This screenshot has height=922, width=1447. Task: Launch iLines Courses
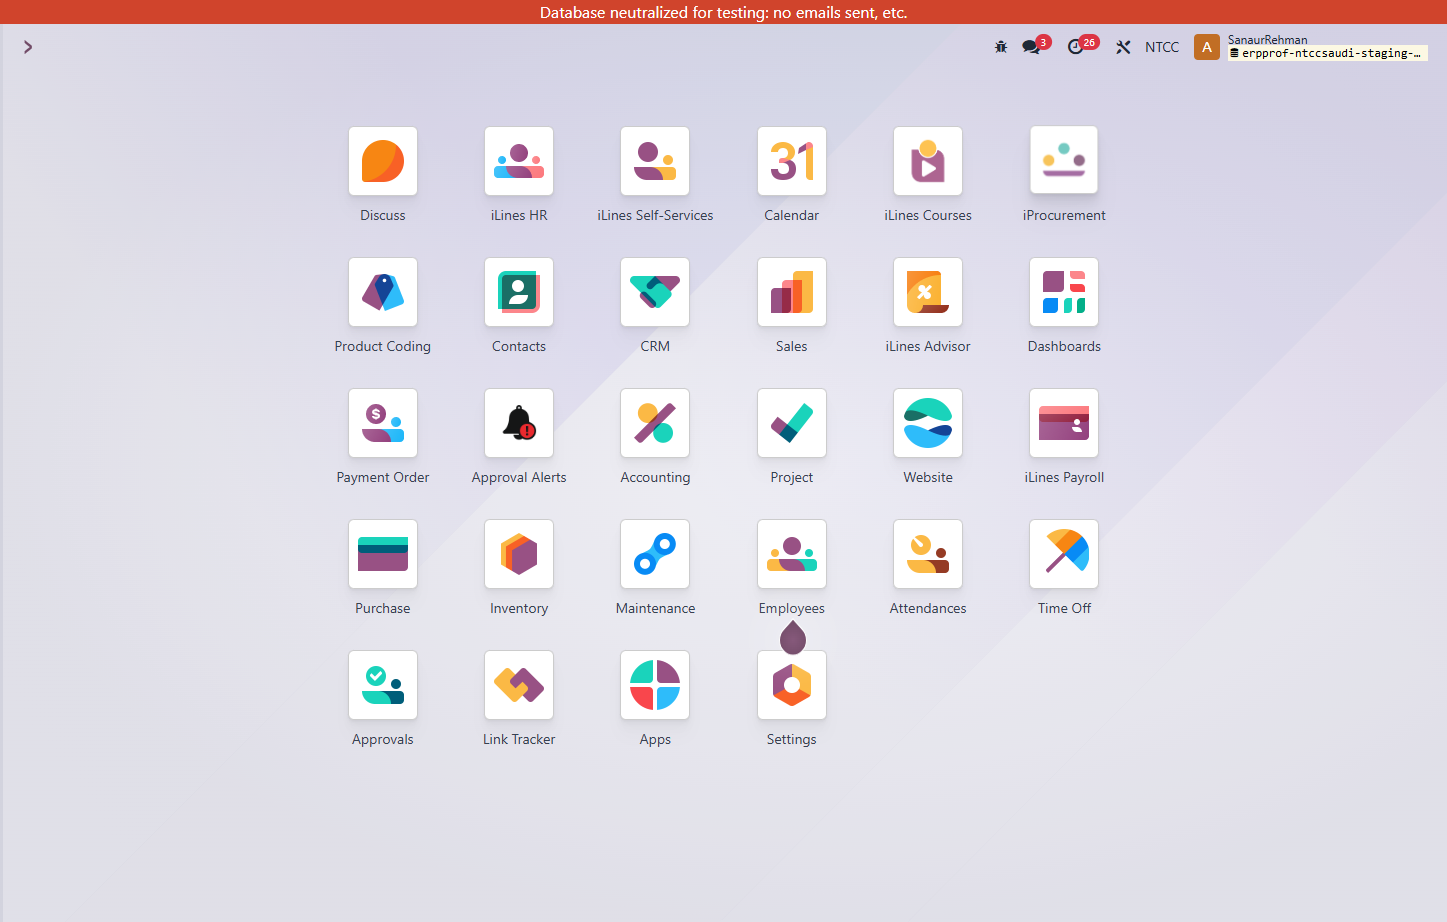tap(928, 161)
